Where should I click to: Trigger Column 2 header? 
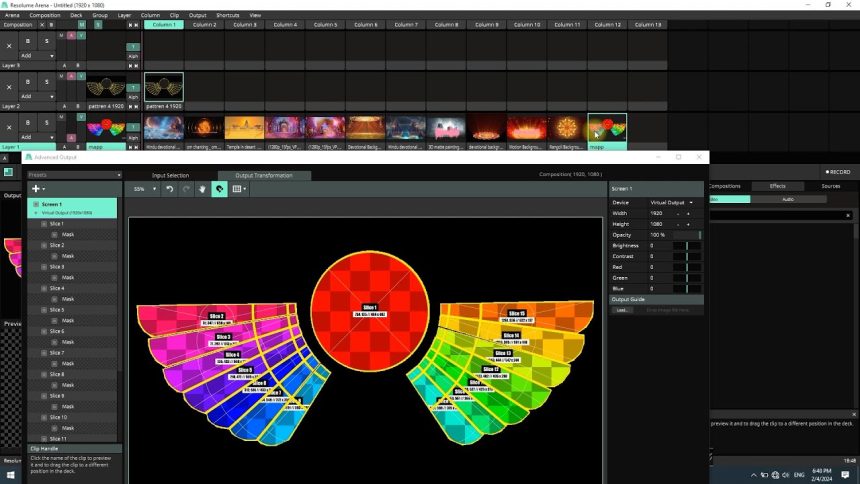[205, 25]
